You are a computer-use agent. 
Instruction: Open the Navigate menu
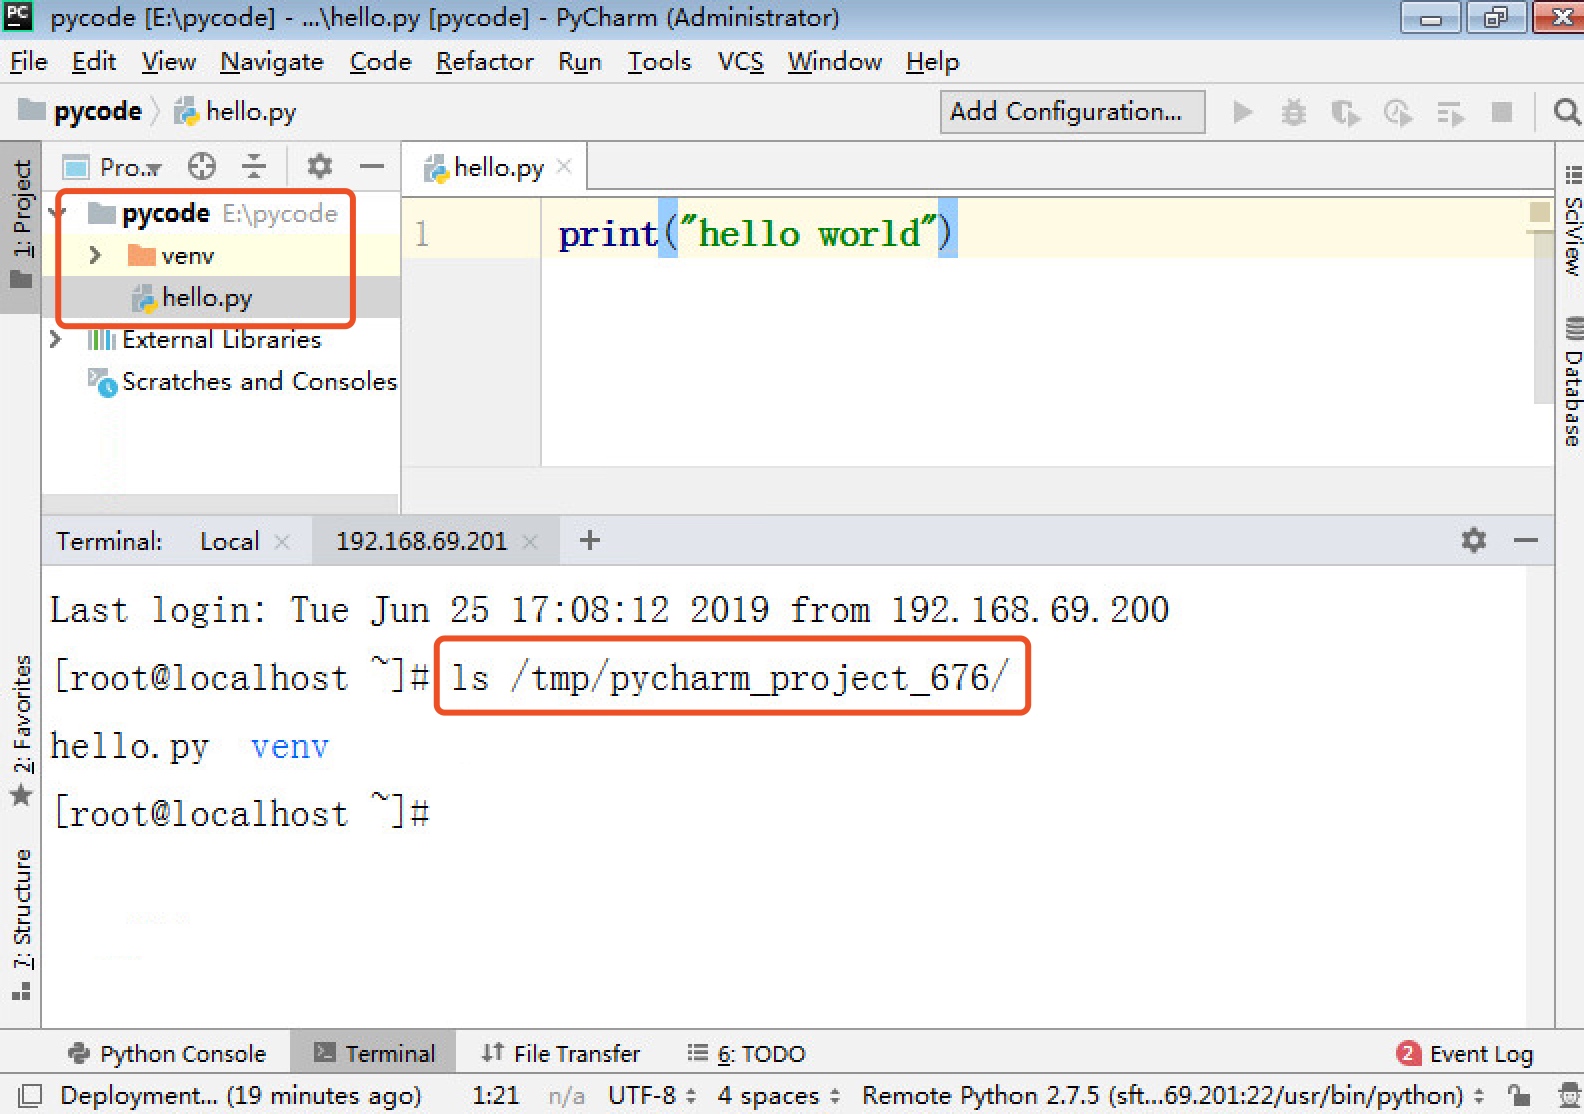272,62
